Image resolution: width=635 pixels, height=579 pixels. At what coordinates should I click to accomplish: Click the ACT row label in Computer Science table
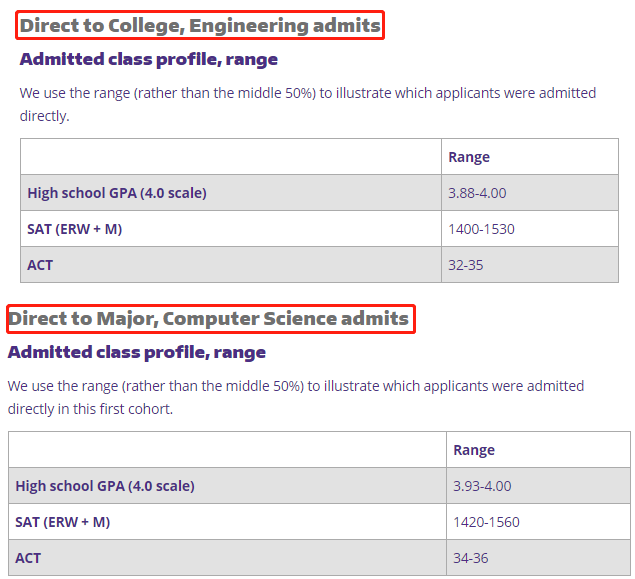coord(28,558)
